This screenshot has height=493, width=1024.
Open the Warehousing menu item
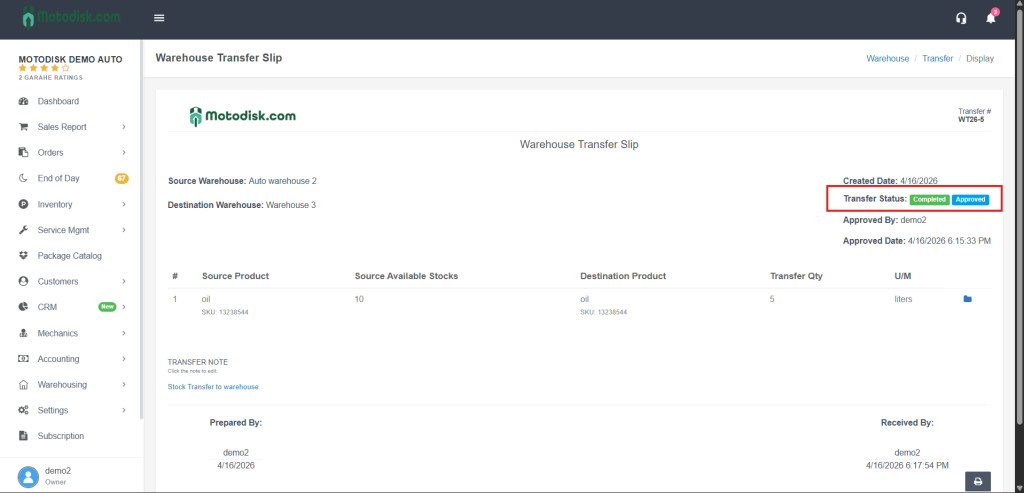point(62,385)
